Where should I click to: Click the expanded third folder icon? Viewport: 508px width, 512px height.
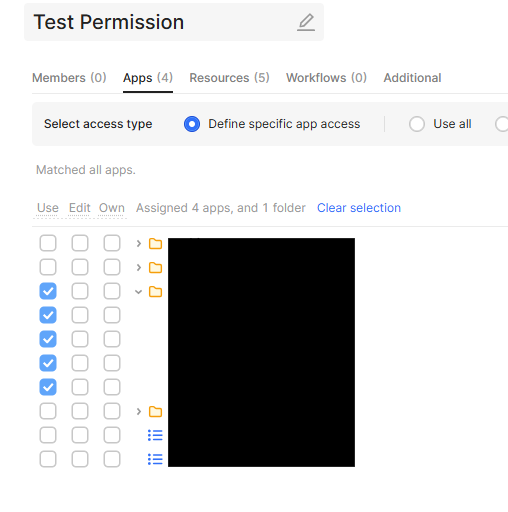155,292
